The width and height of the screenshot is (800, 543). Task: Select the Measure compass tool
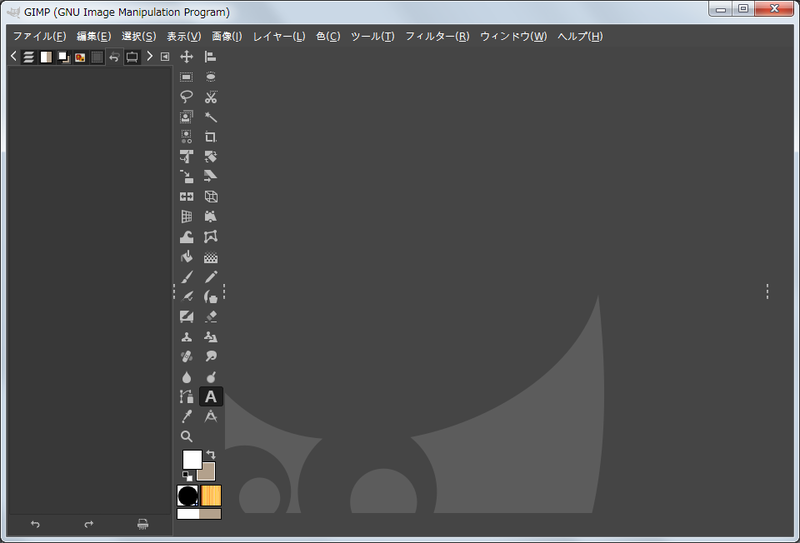click(210, 416)
